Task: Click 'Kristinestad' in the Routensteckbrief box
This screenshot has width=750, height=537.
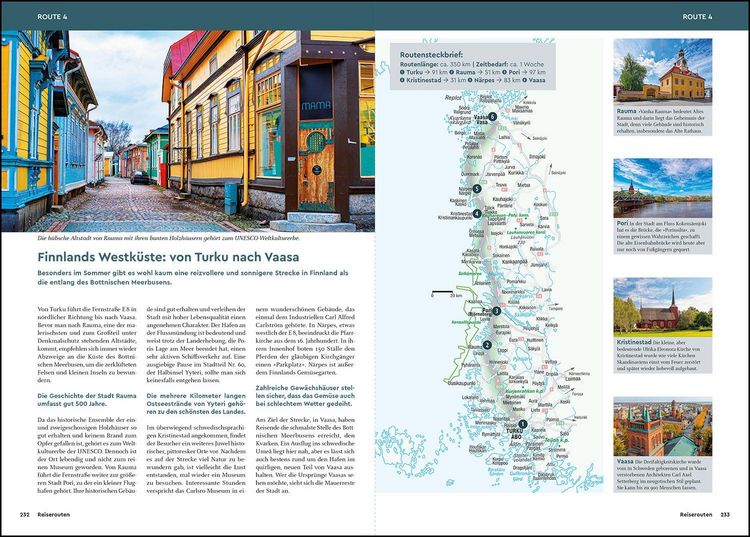Action: click(424, 80)
